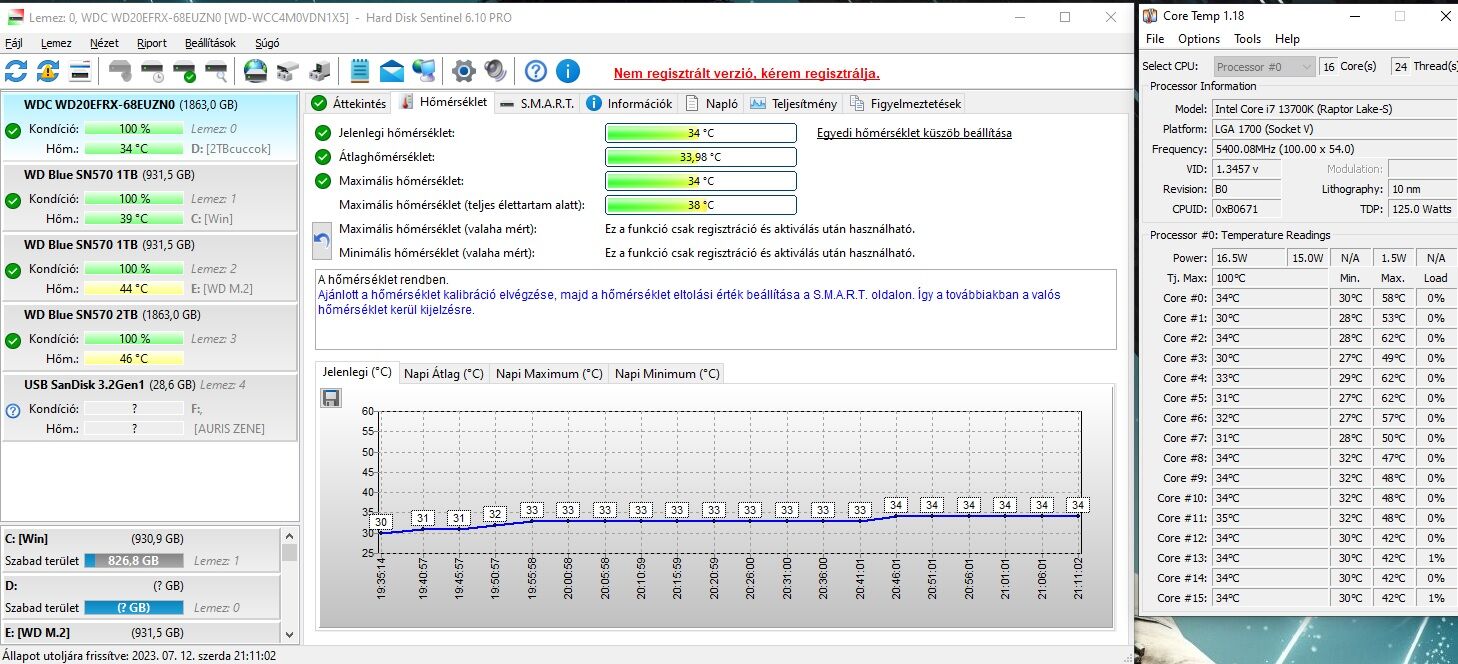The width and height of the screenshot is (1458, 664).
Task: Click the drive list scrollbar down arrow
Action: [x=289, y=634]
